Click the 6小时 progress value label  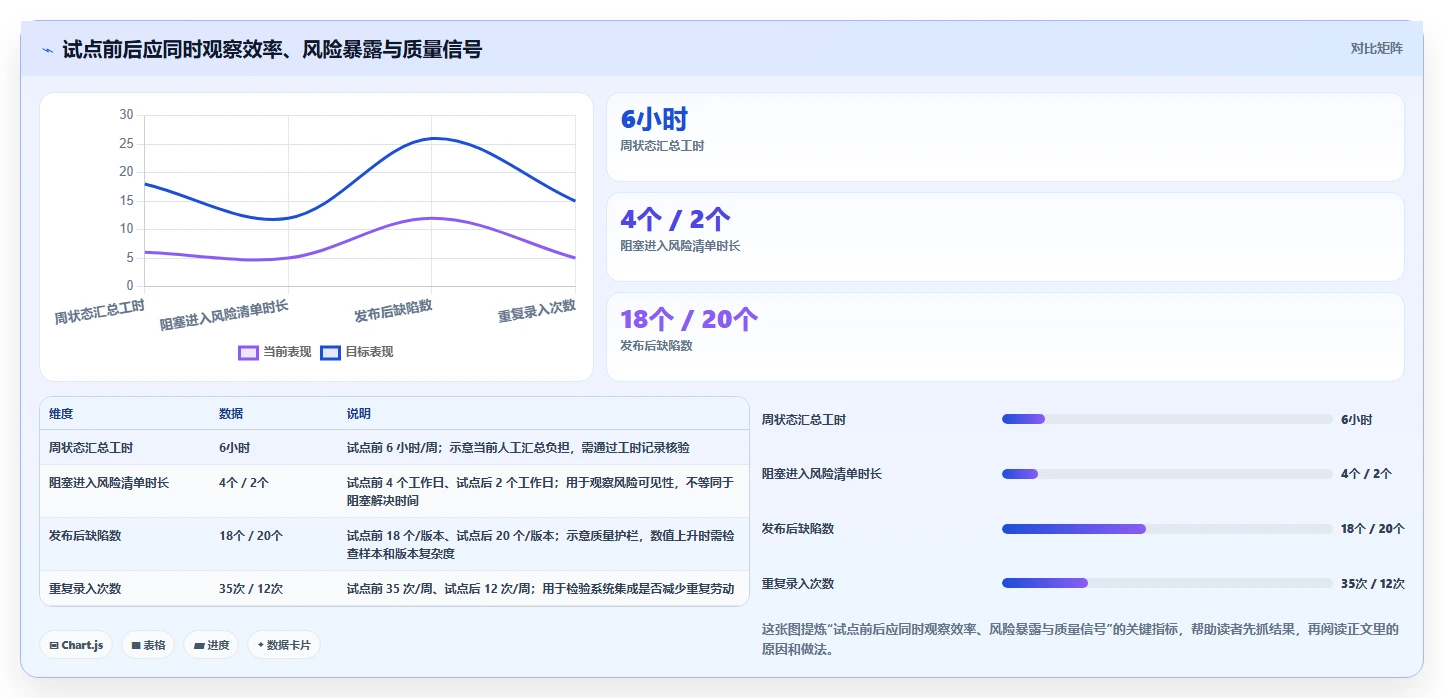(1356, 420)
